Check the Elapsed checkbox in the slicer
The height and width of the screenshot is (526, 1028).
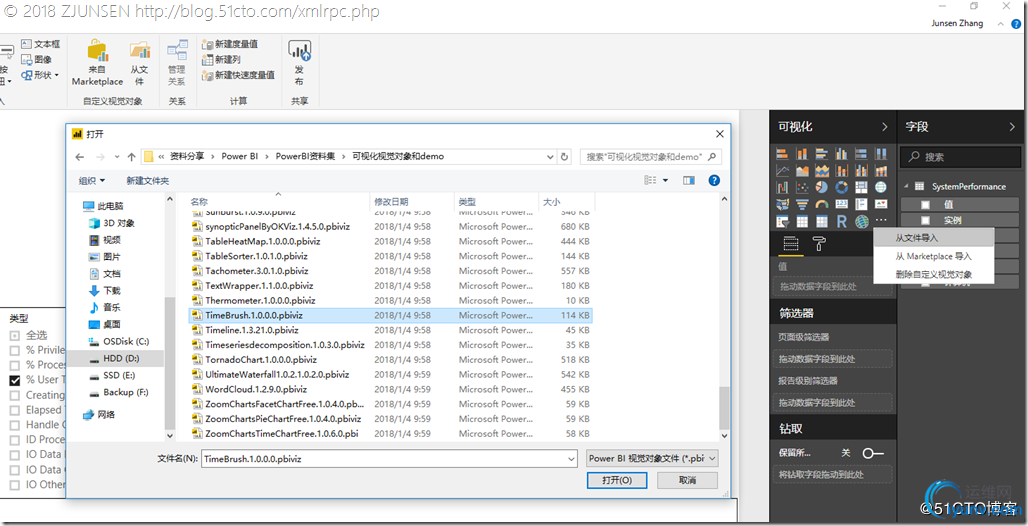[14, 410]
